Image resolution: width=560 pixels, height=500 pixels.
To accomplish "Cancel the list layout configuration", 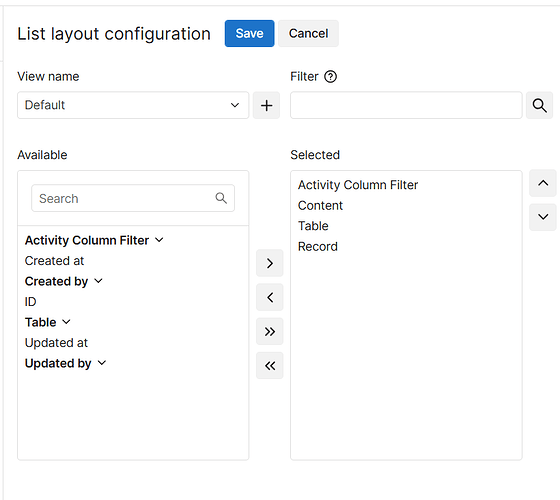I will tap(308, 34).
